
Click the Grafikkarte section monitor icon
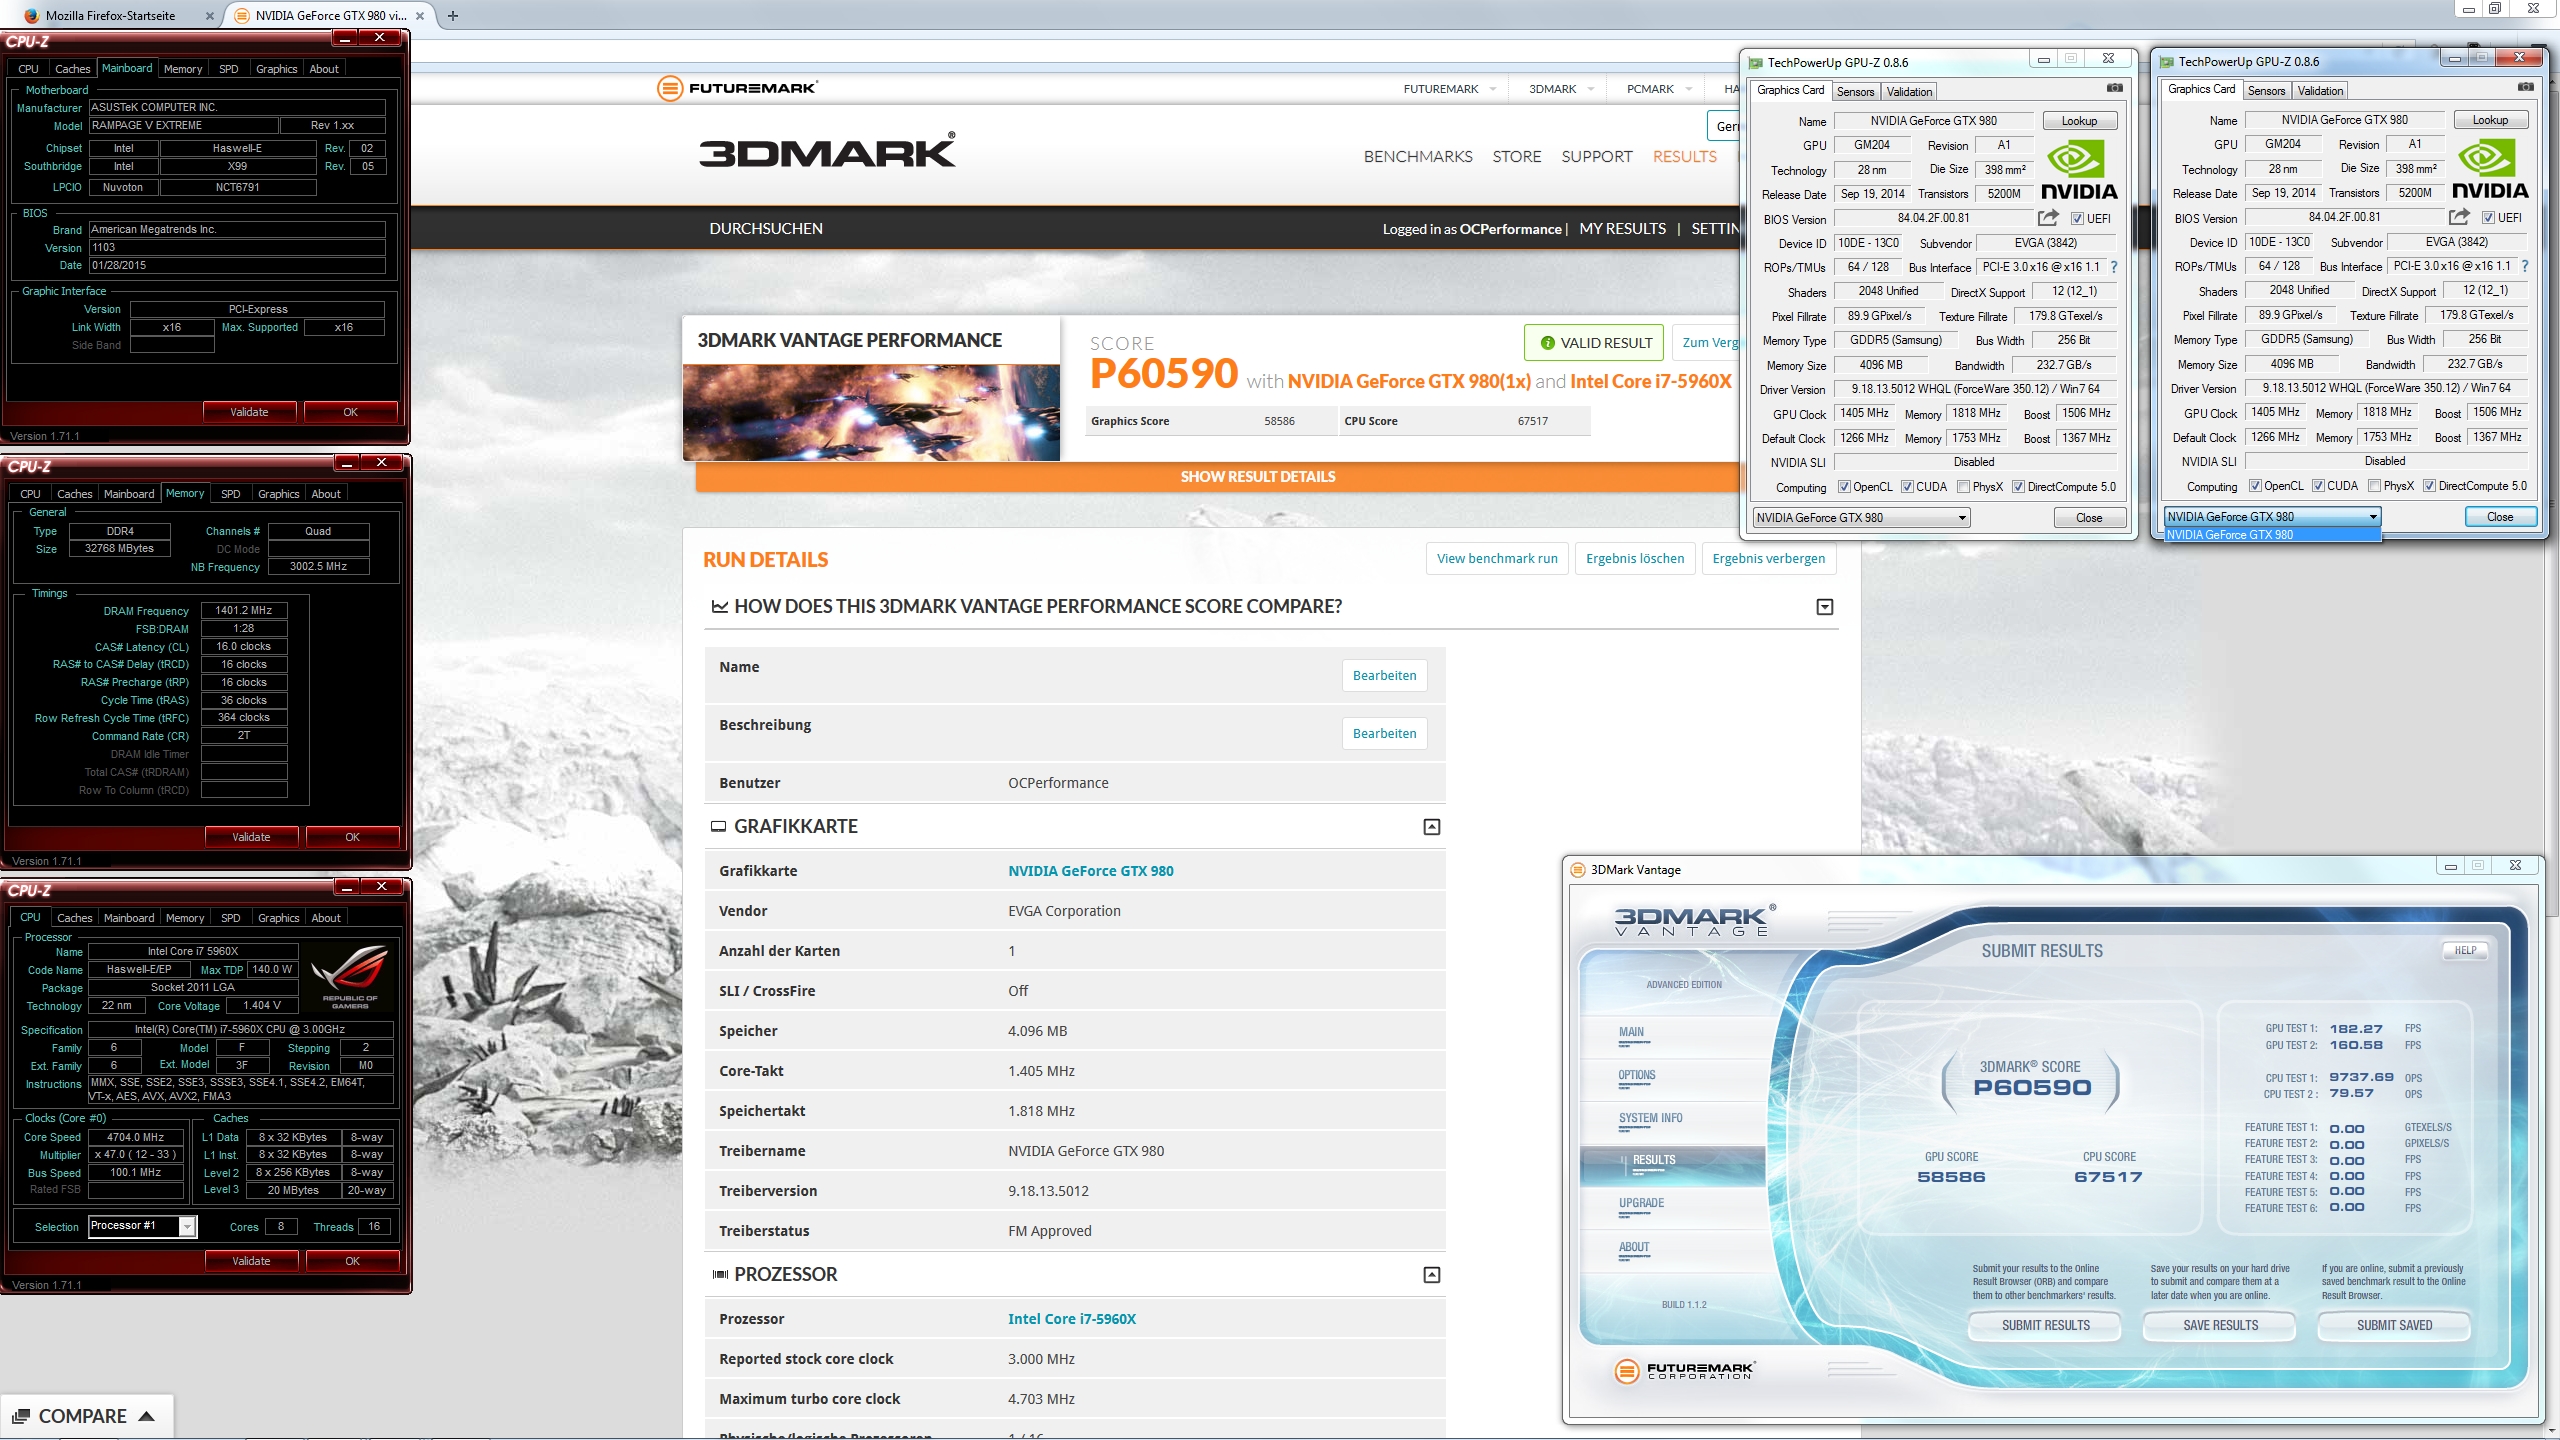tap(718, 826)
